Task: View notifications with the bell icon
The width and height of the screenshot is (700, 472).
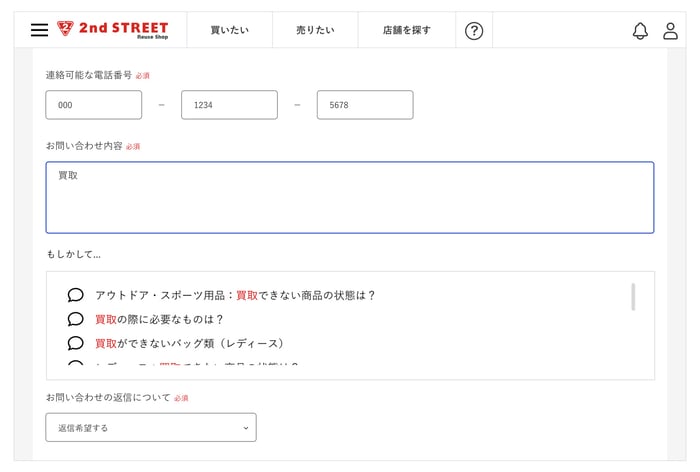Action: (640, 31)
